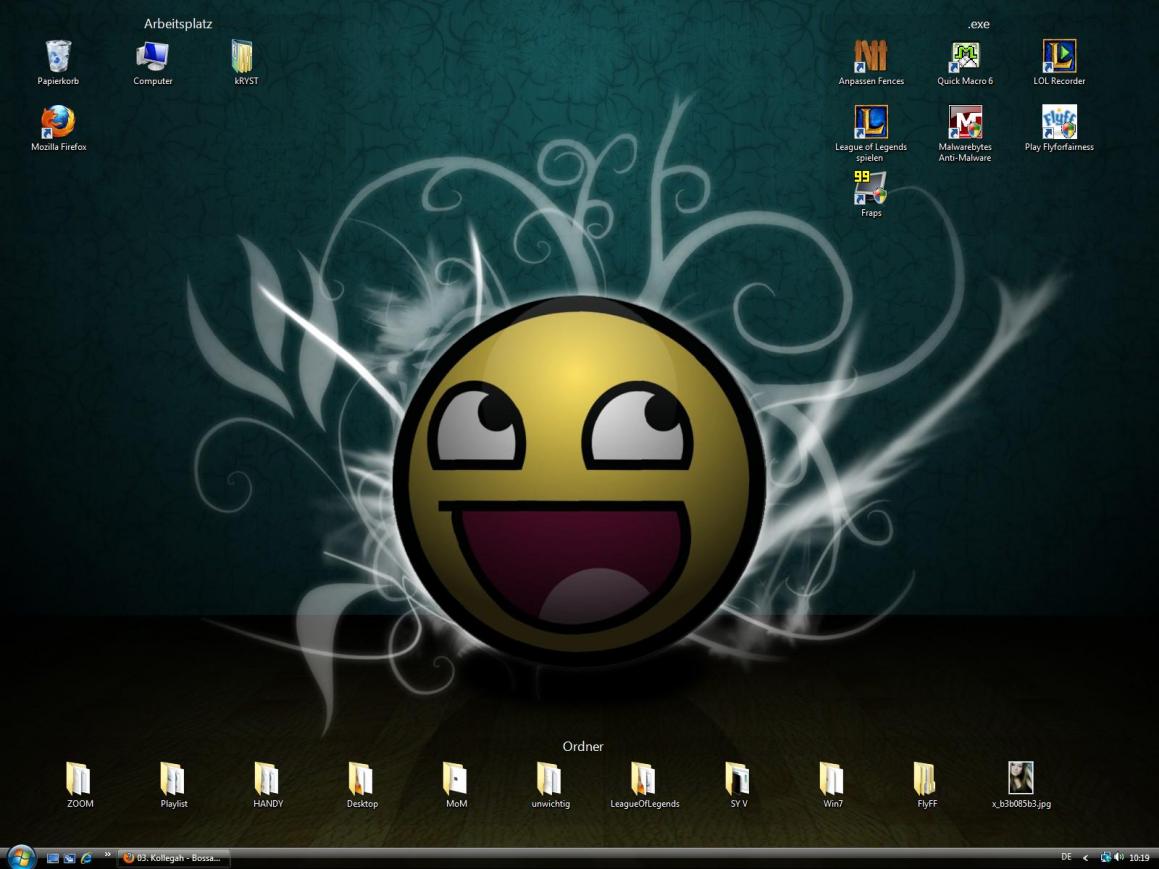This screenshot has height=869, width=1159.
Task: Select the Papierkorb recycle bin icon
Action: [58, 56]
